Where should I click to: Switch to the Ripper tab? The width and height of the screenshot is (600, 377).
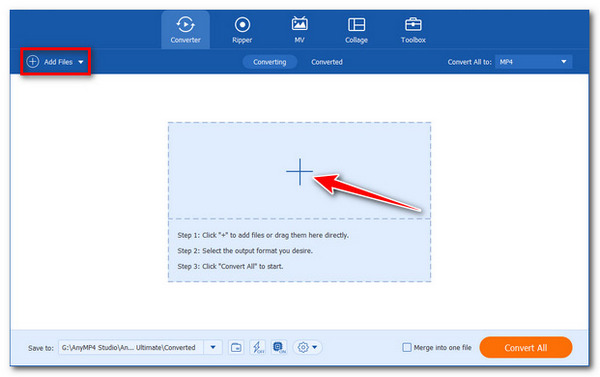242,30
